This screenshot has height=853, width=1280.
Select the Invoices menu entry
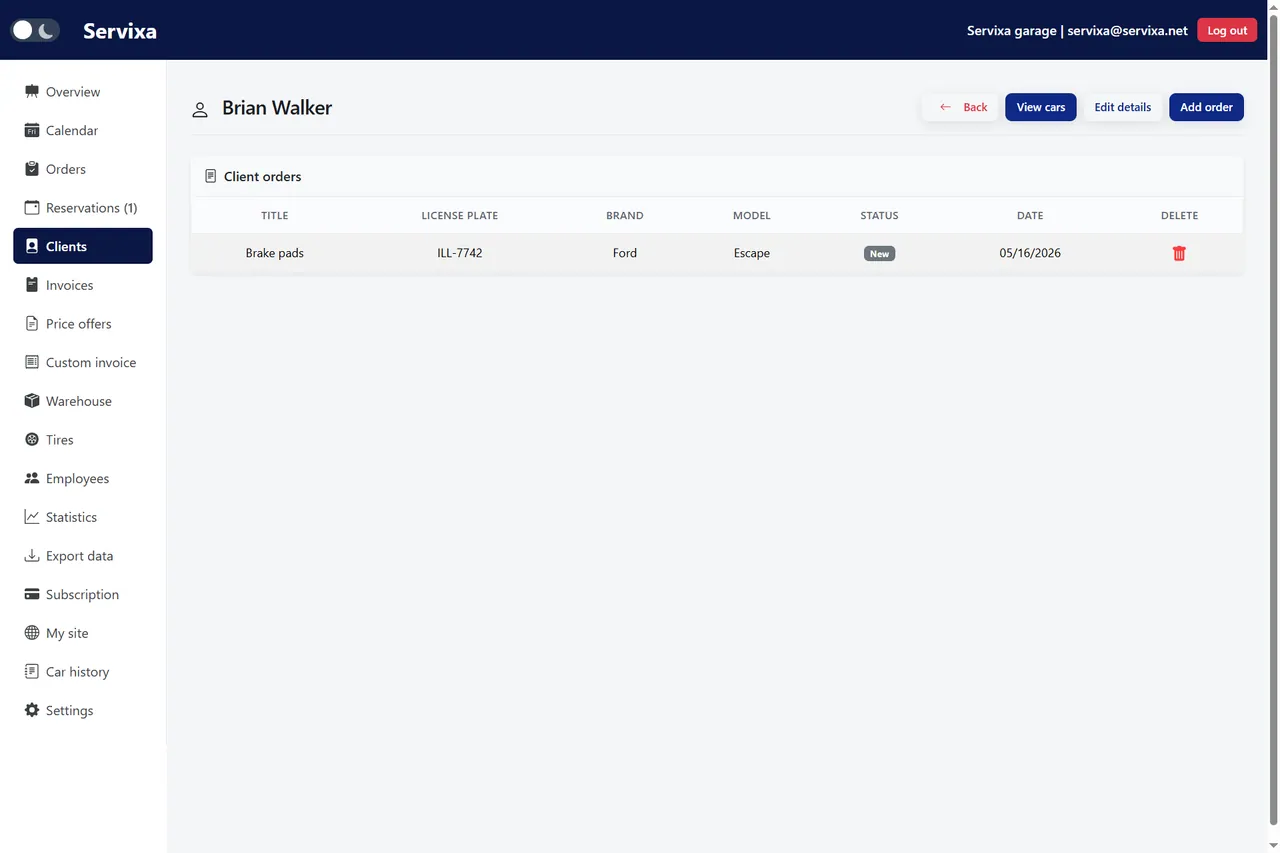point(83,285)
